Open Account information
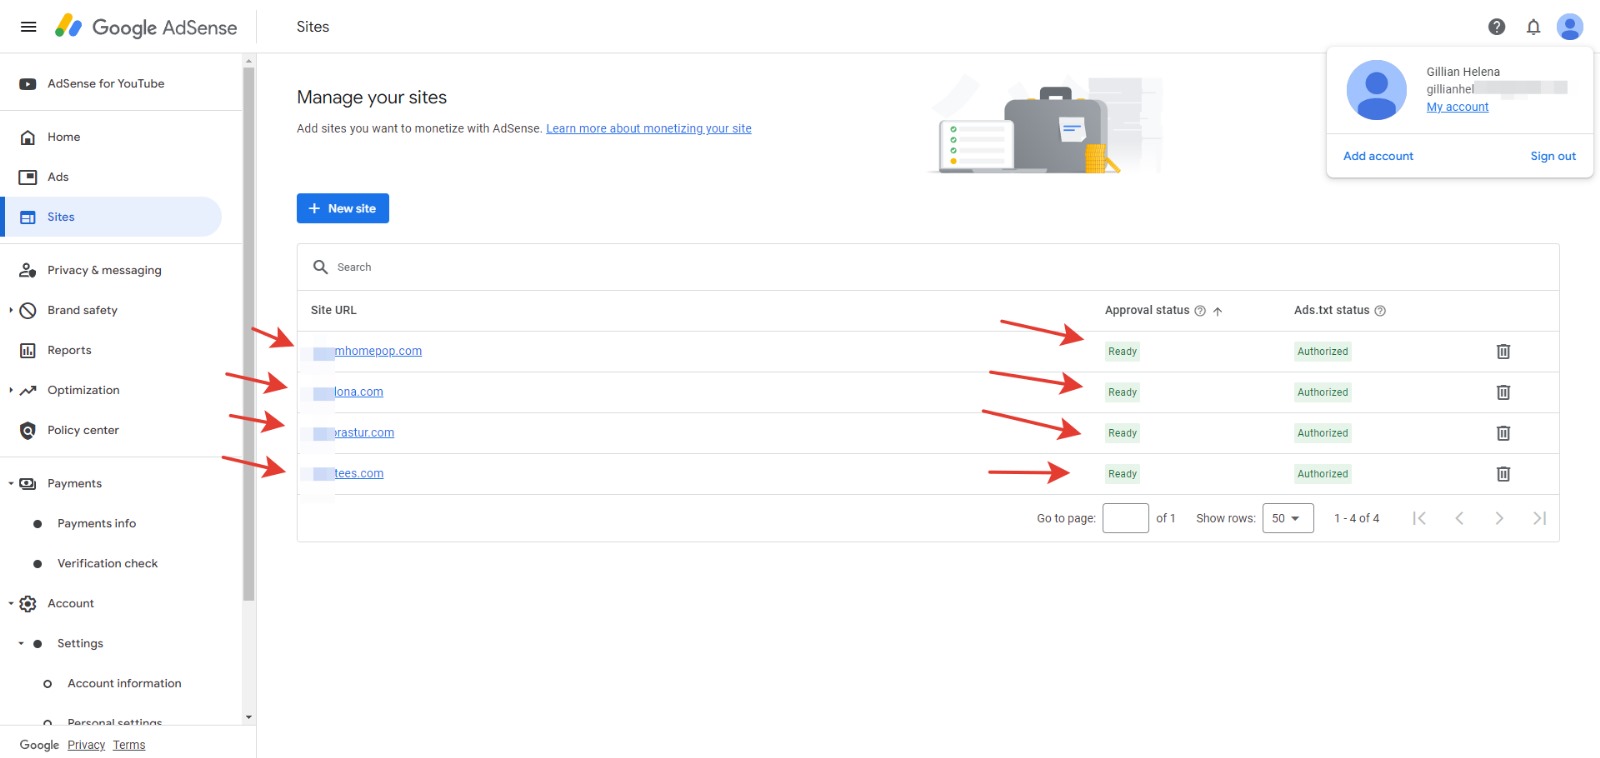1600x758 pixels. click(x=125, y=684)
